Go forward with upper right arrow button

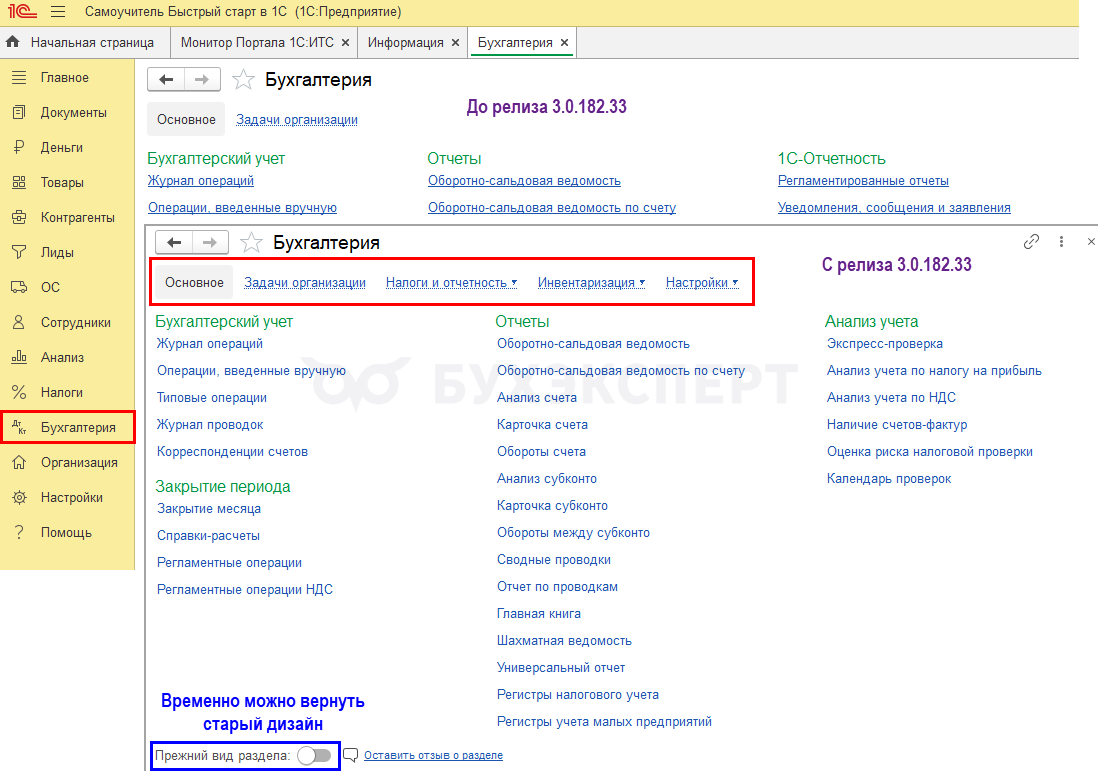[202, 80]
